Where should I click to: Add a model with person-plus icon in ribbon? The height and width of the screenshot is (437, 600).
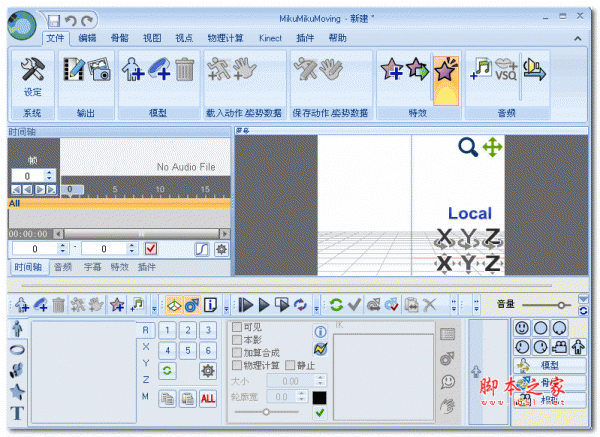coord(132,69)
